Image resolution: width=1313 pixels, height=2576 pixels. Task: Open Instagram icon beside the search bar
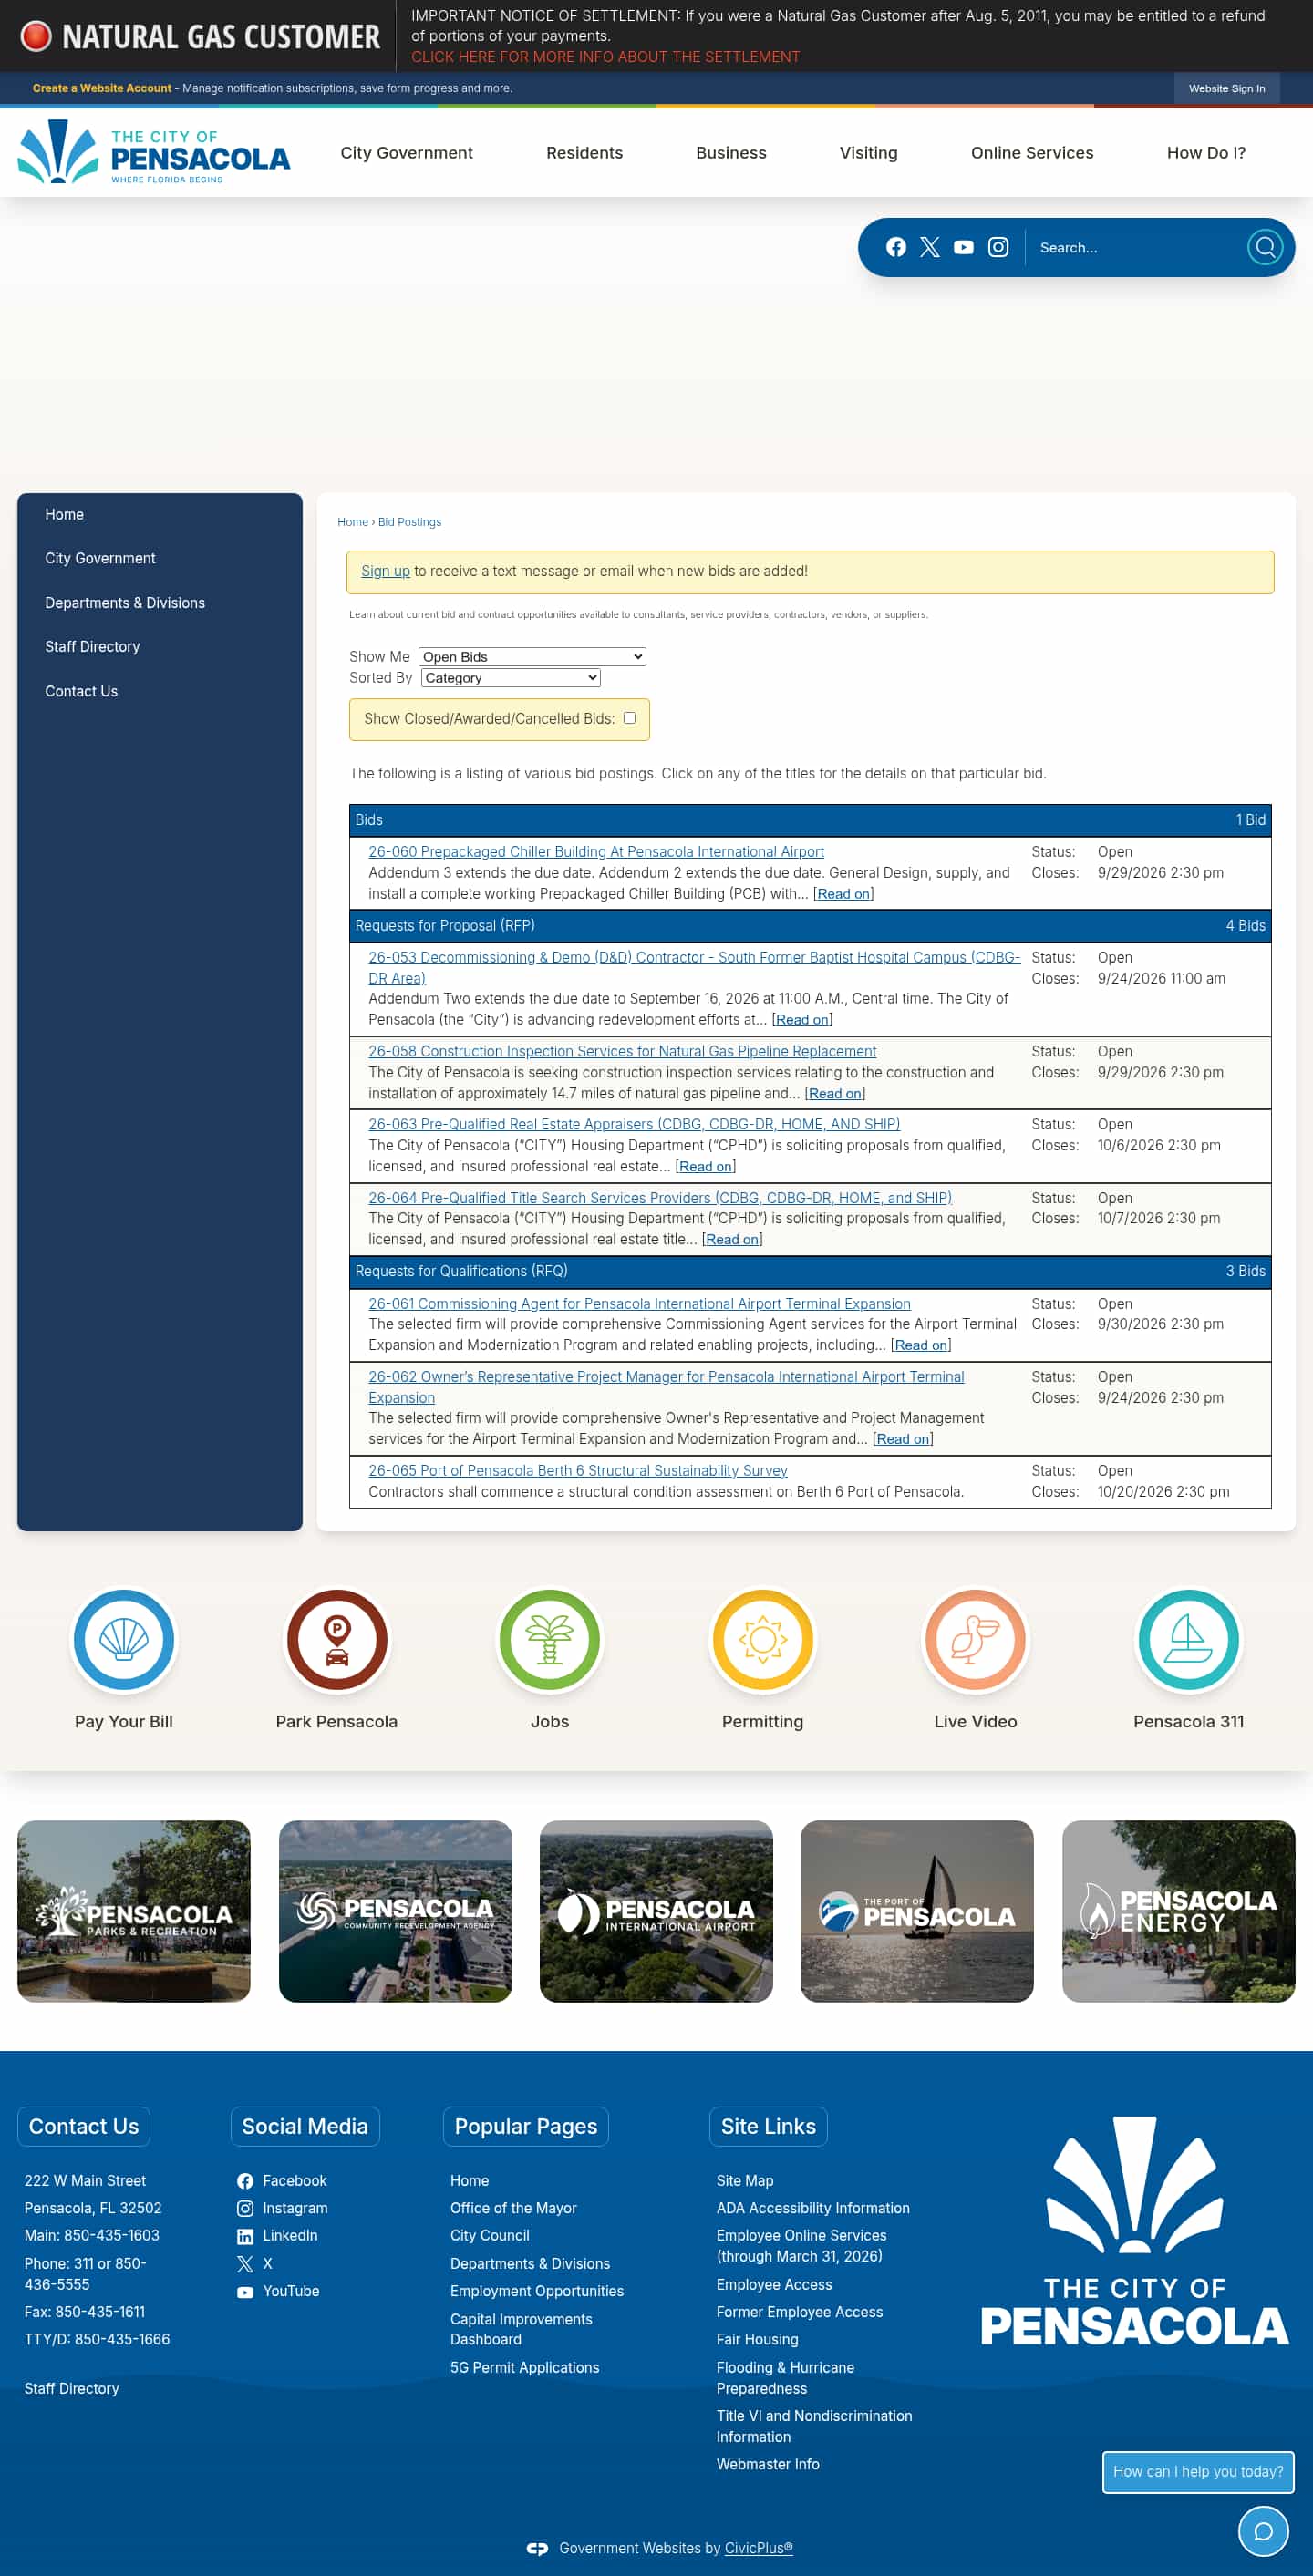pyautogui.click(x=998, y=247)
